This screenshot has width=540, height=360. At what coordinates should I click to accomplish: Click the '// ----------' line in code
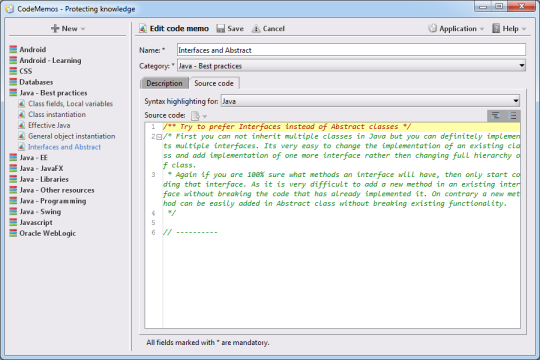click(x=190, y=232)
